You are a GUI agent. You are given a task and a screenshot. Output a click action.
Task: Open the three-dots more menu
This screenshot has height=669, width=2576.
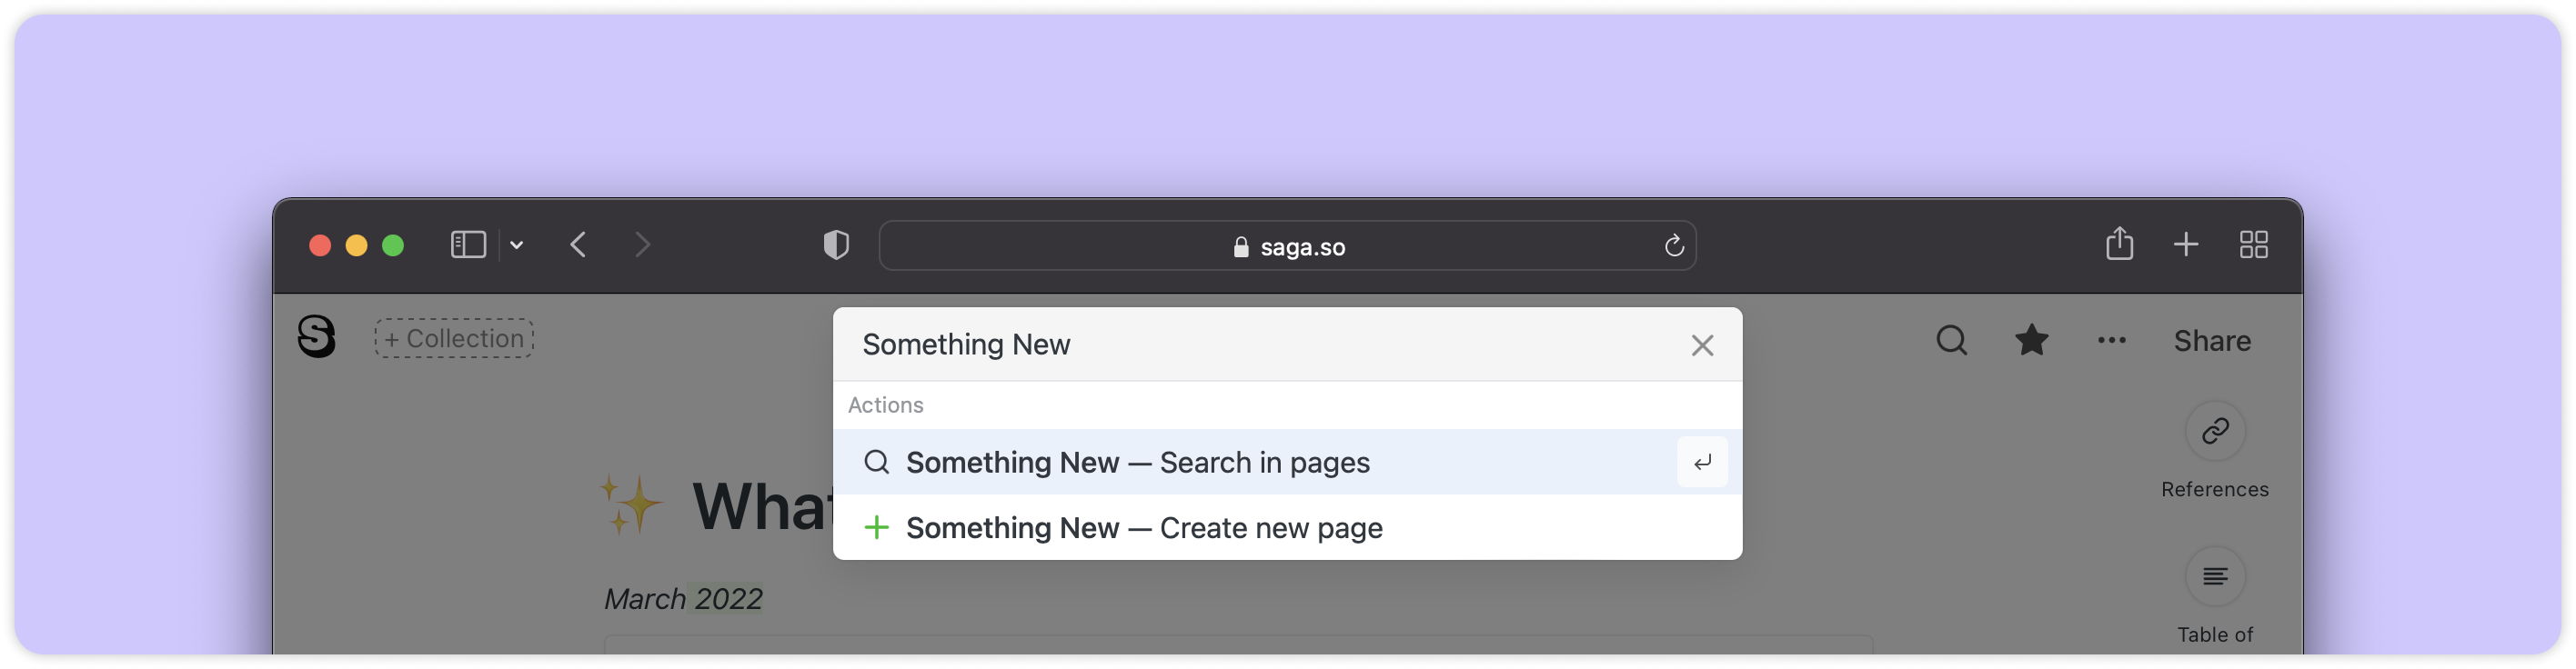pyautogui.click(x=2111, y=341)
